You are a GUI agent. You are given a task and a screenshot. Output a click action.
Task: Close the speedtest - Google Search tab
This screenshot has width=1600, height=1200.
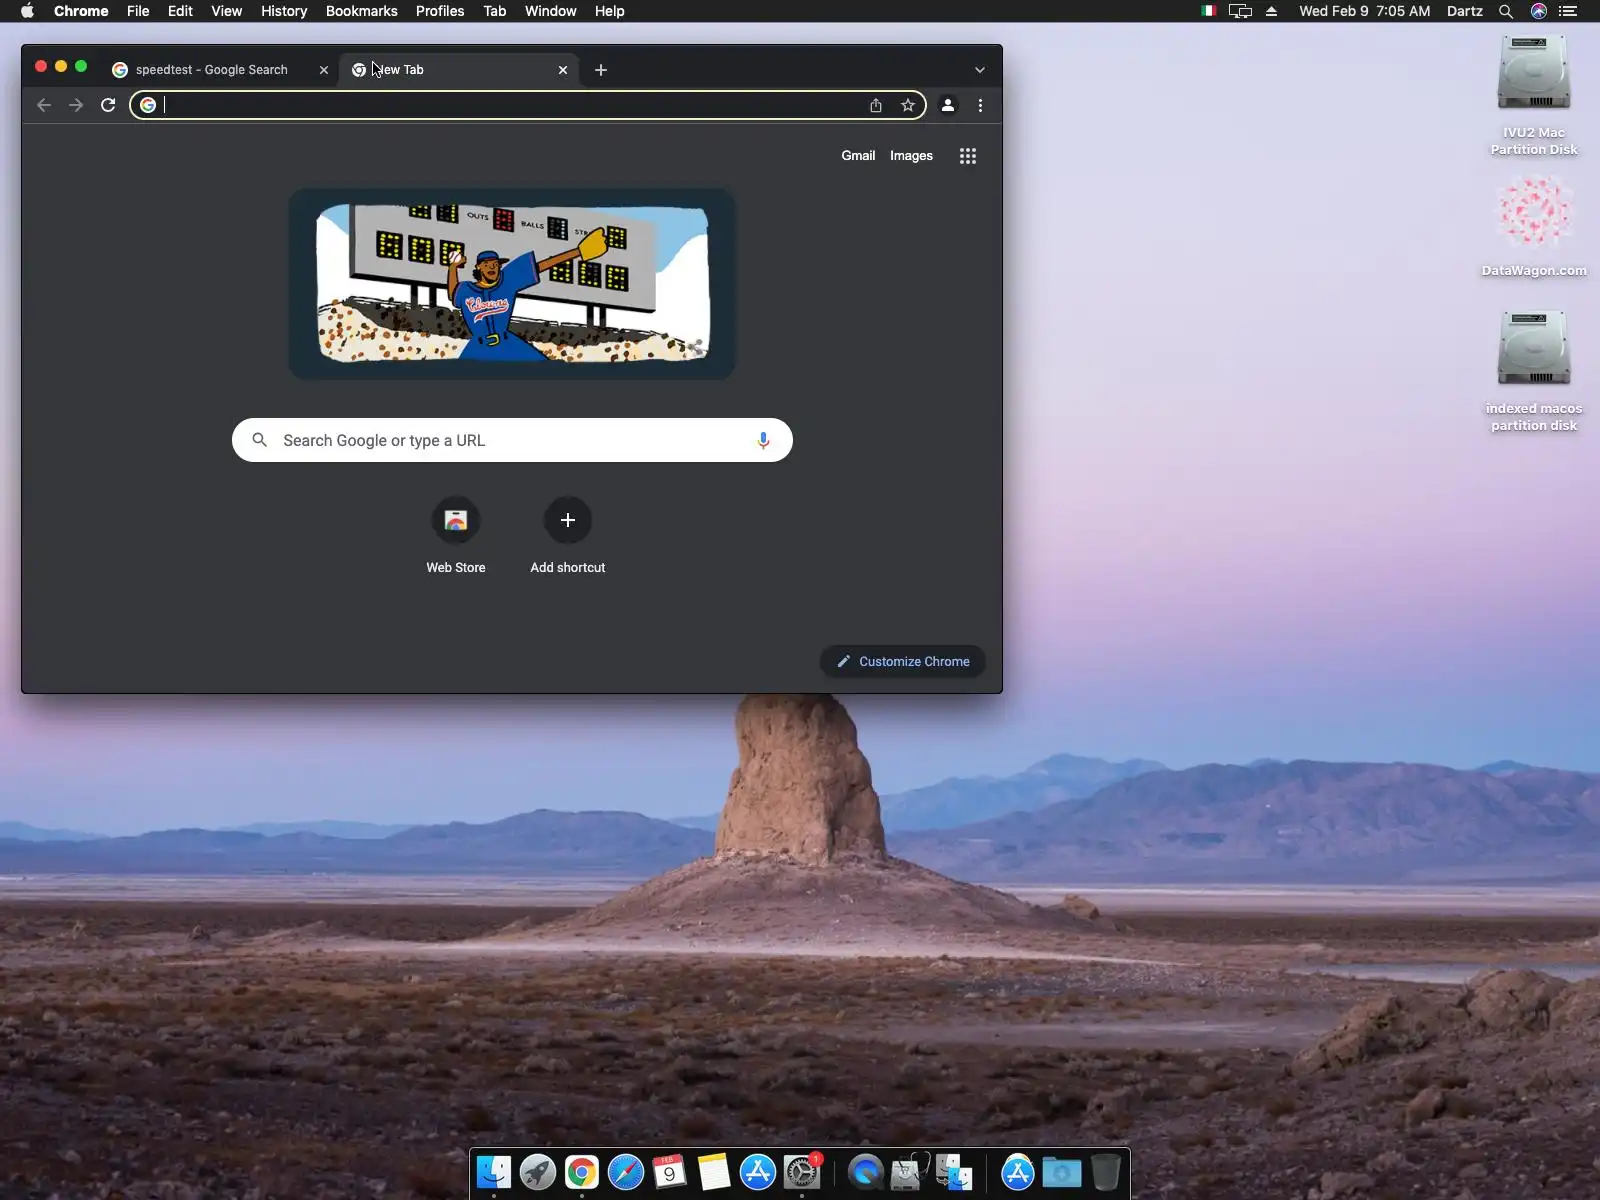324,70
